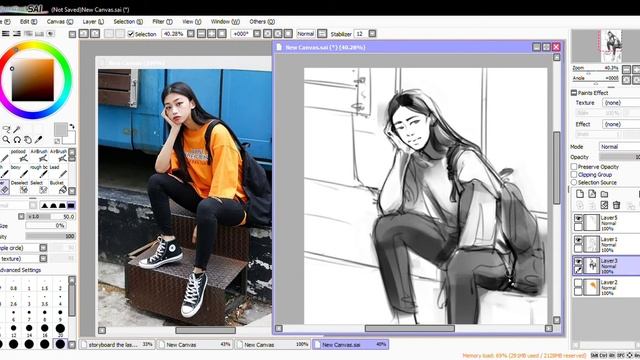This screenshot has width=640, height=360.
Task: Open the rotation angle dropdown arrow
Action: (x=257, y=33)
